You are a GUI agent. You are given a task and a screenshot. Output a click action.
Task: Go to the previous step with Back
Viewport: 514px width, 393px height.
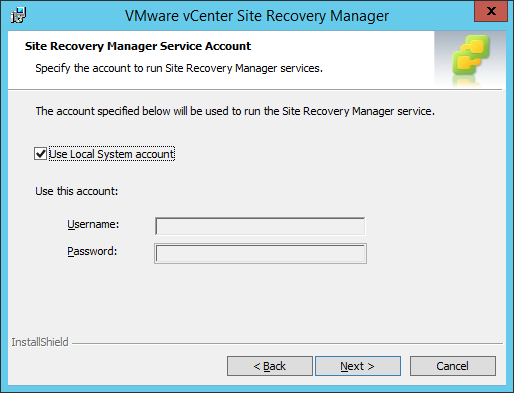270,366
